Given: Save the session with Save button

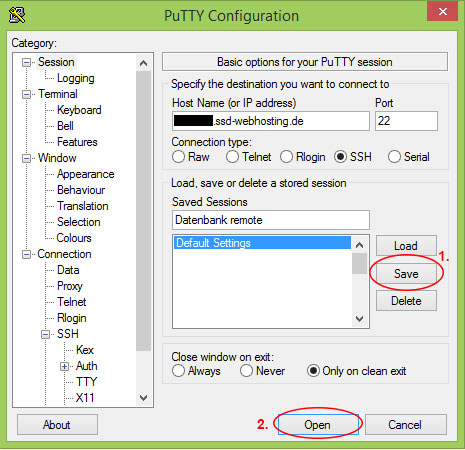Looking at the screenshot, I should coord(406,274).
